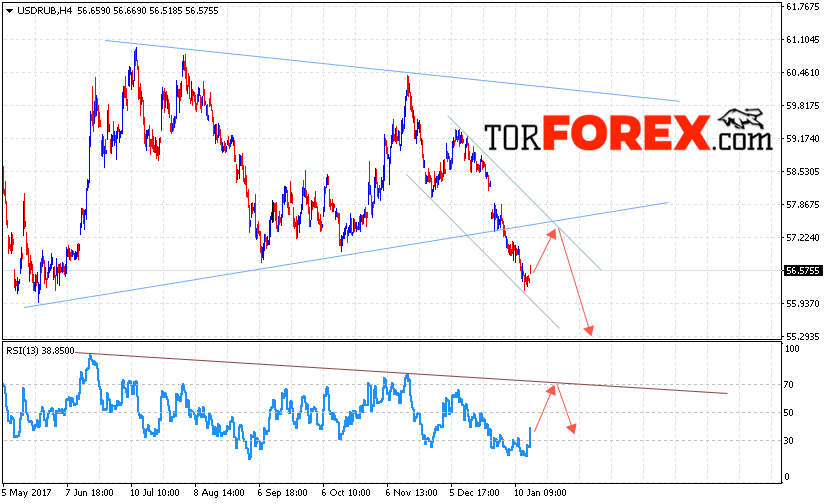Select the 61.1045 price scale value

click(802, 39)
